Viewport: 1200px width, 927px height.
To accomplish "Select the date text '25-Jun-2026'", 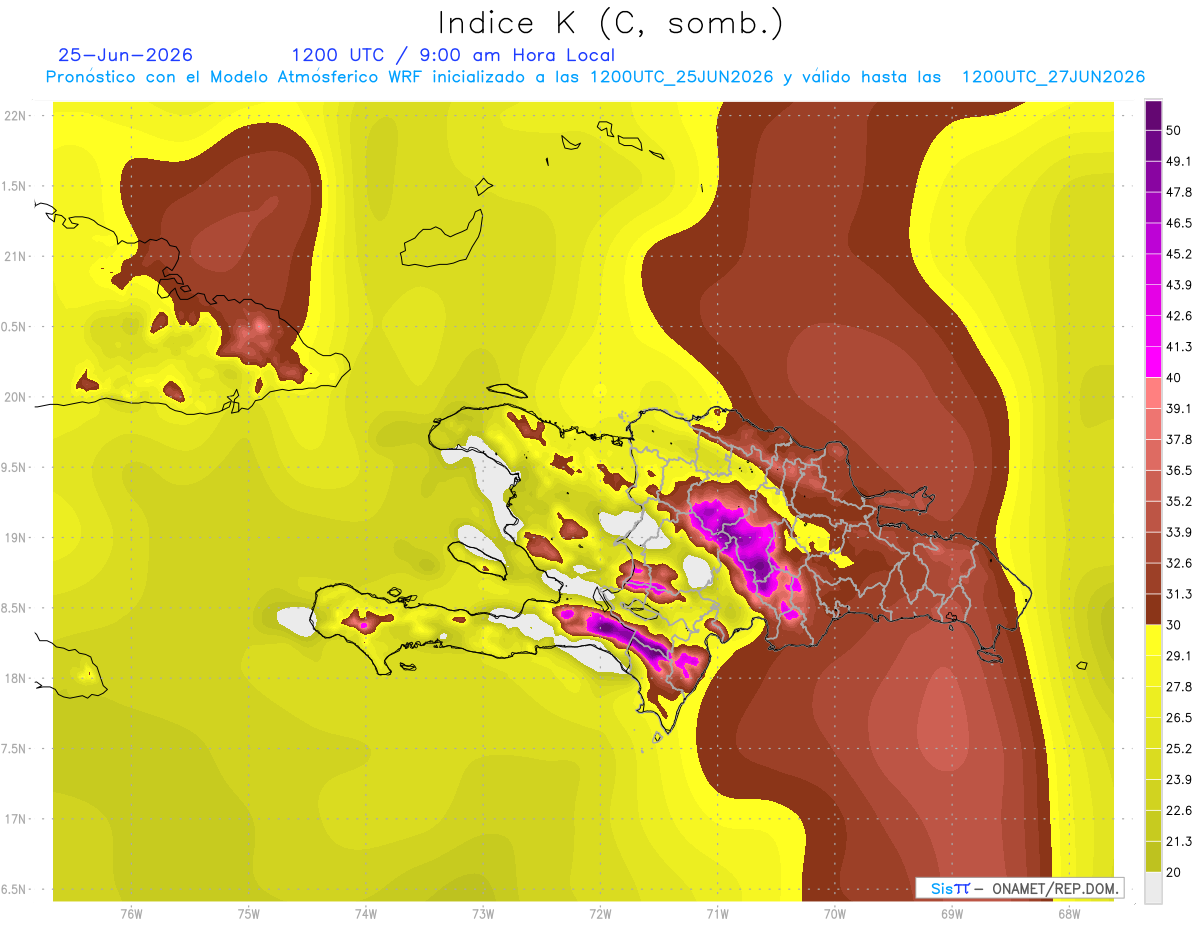I will pyautogui.click(x=126, y=55).
